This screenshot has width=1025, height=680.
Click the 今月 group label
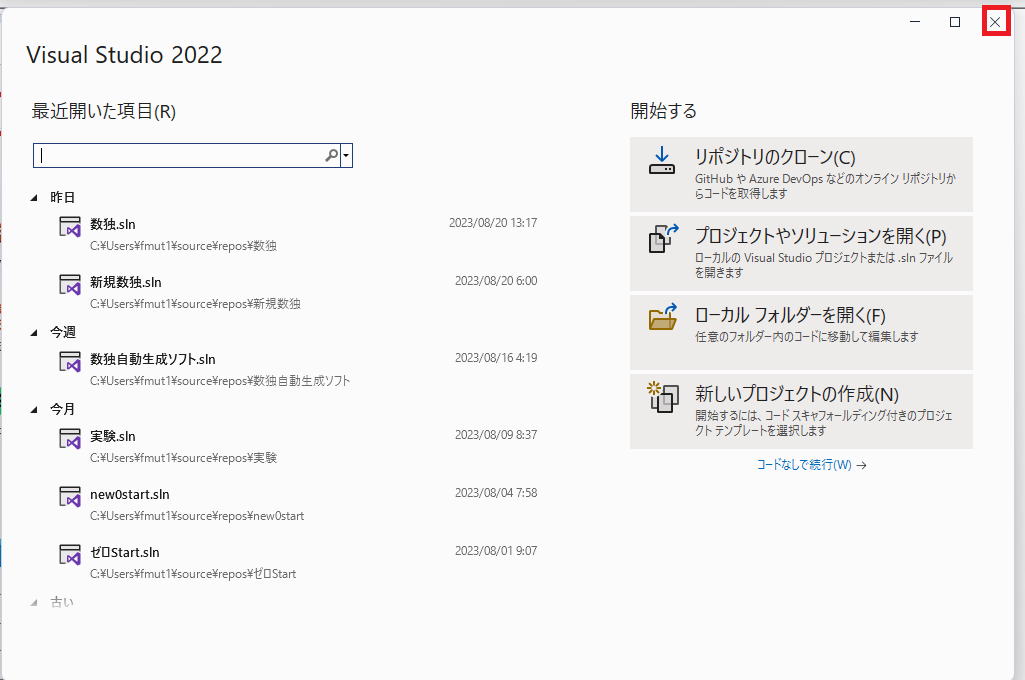(x=63, y=410)
